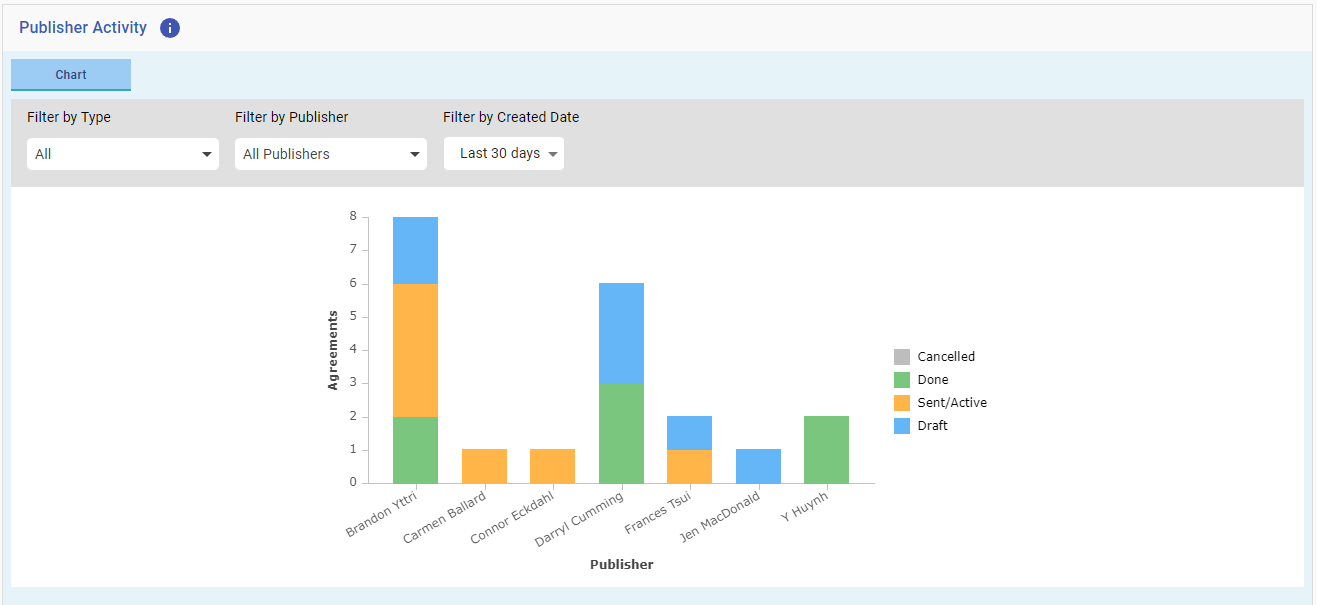
Task: Click the Y Huynh axis label
Action: pos(806,505)
